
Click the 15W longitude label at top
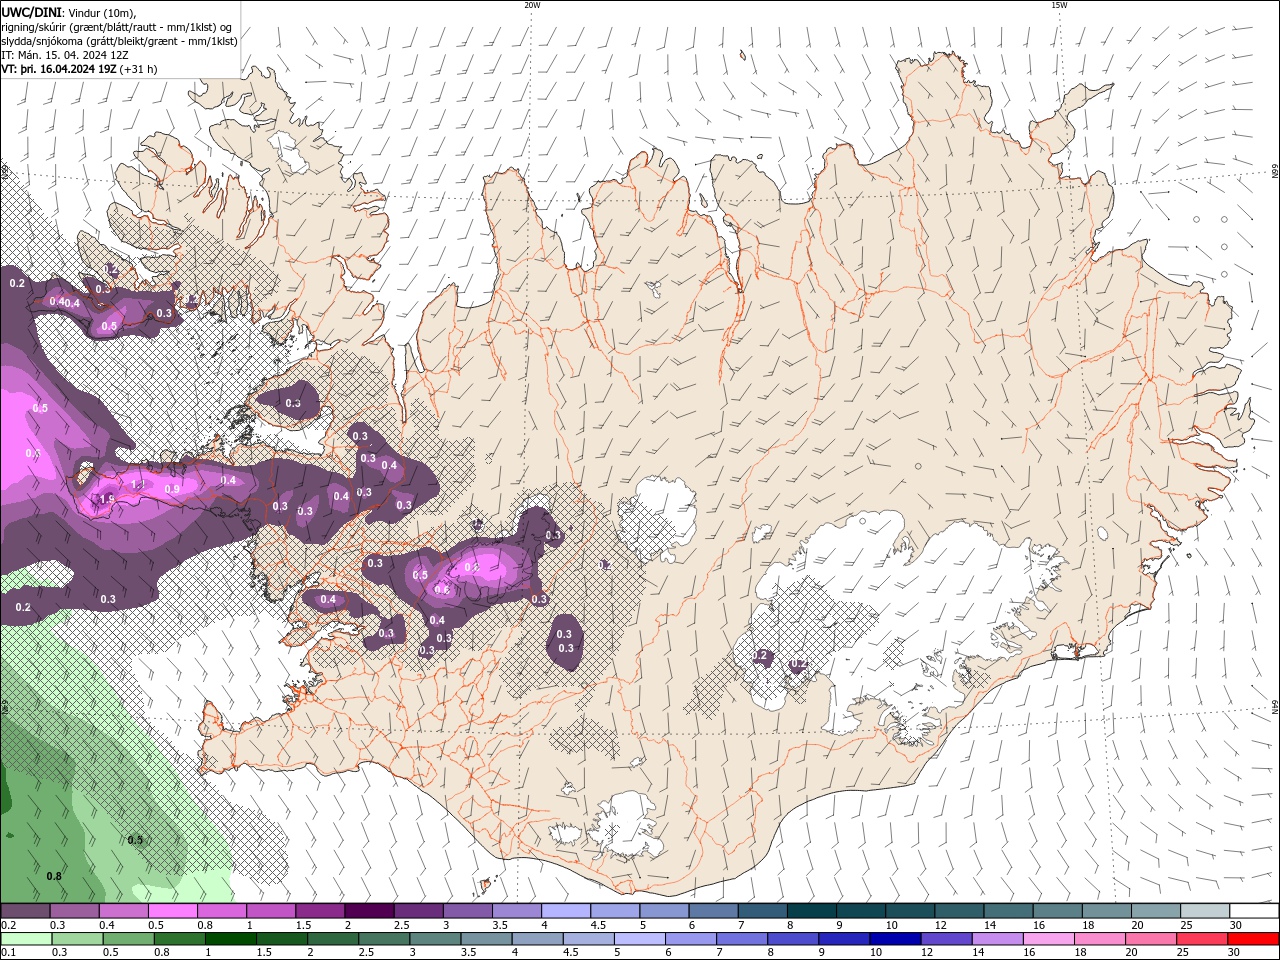(x=1059, y=5)
